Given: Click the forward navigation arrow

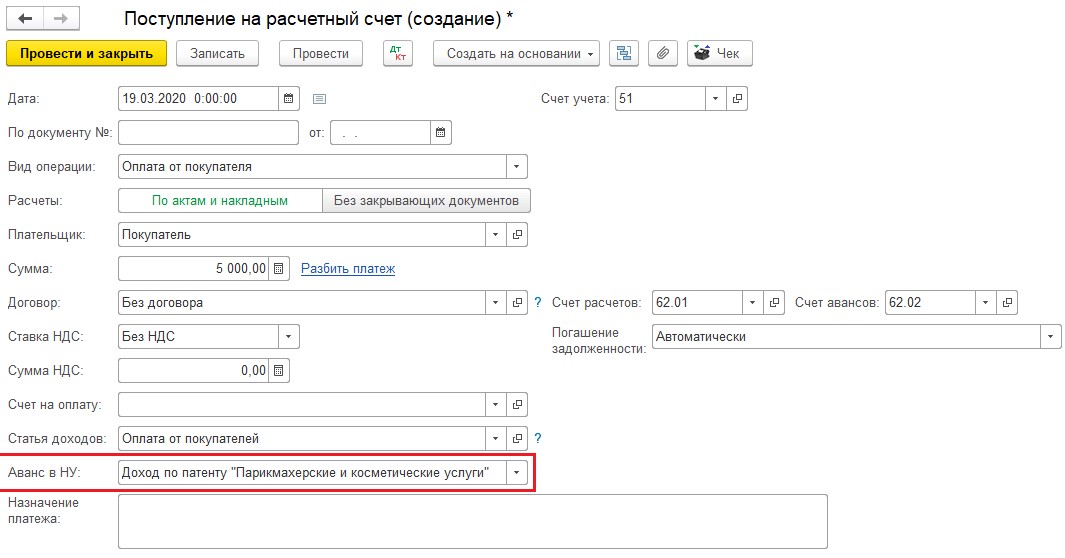Looking at the screenshot, I should [x=60, y=19].
